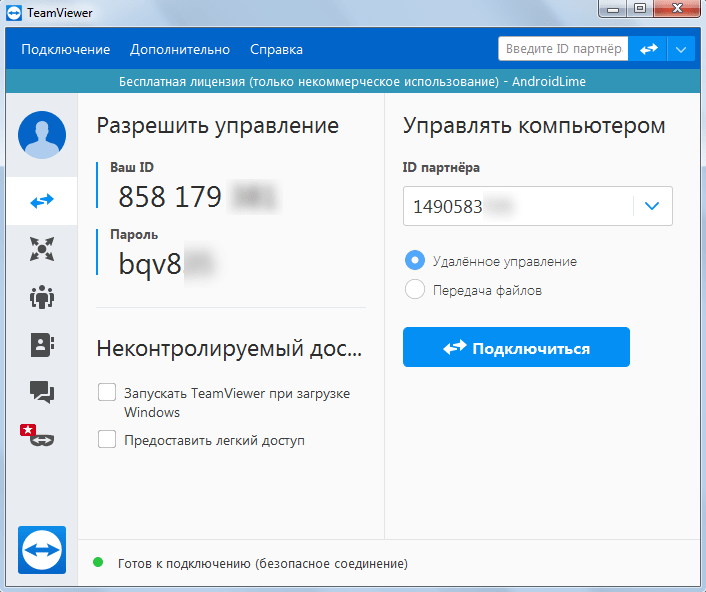Image resolution: width=706 pixels, height=592 pixels.
Task: Click the free license banner text
Action: (x=353, y=81)
